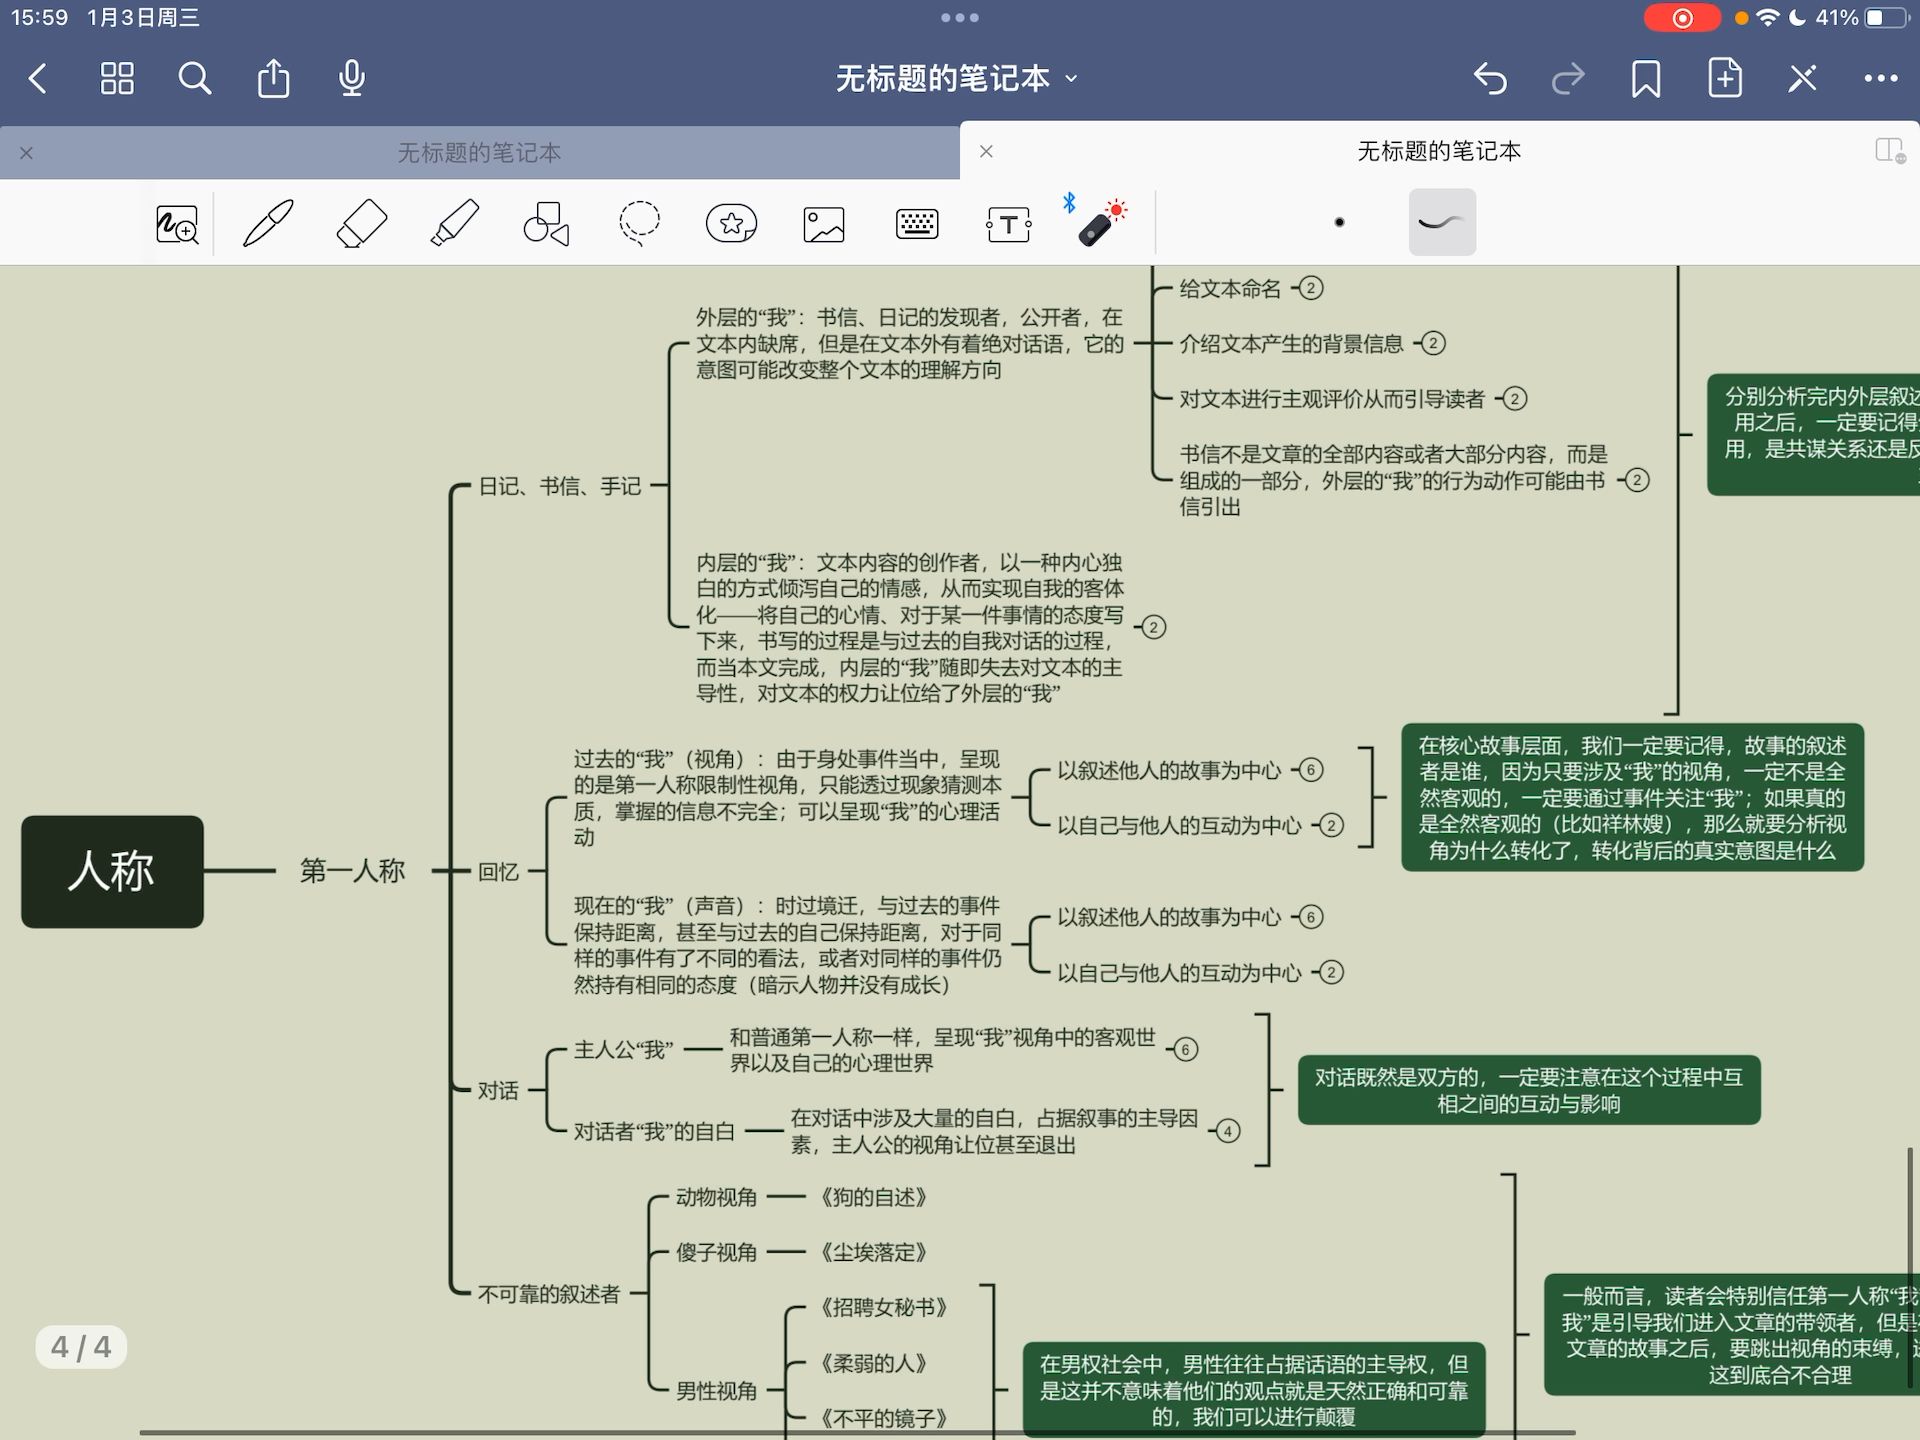Redo the last undone action
The height and width of the screenshot is (1440, 1920).
[1568, 78]
